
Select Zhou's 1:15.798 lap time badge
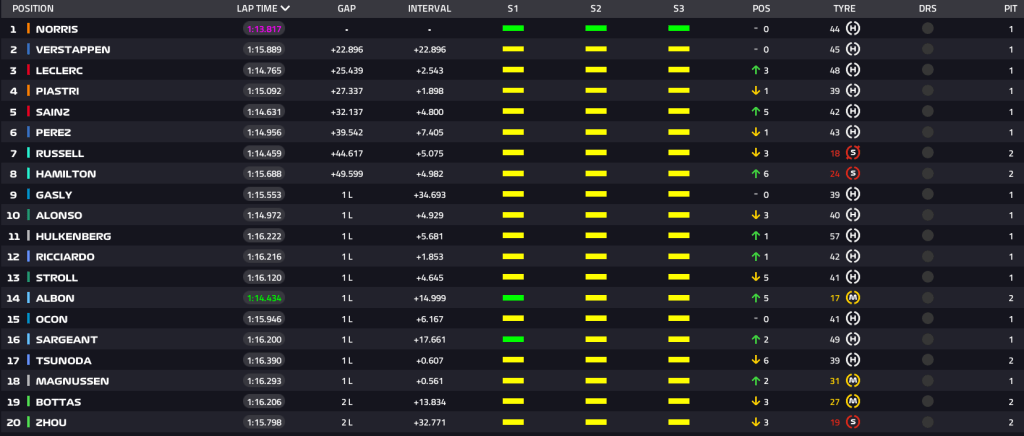pos(264,422)
